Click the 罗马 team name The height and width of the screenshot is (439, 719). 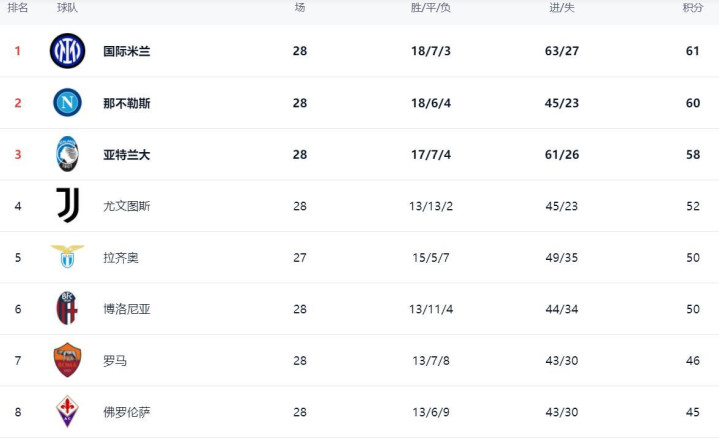115,361
